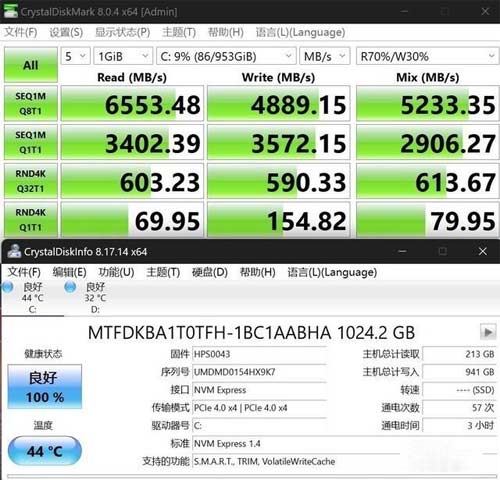Click the 69.95 read result
The height and width of the screenshot is (480, 500).
[x=132, y=219]
